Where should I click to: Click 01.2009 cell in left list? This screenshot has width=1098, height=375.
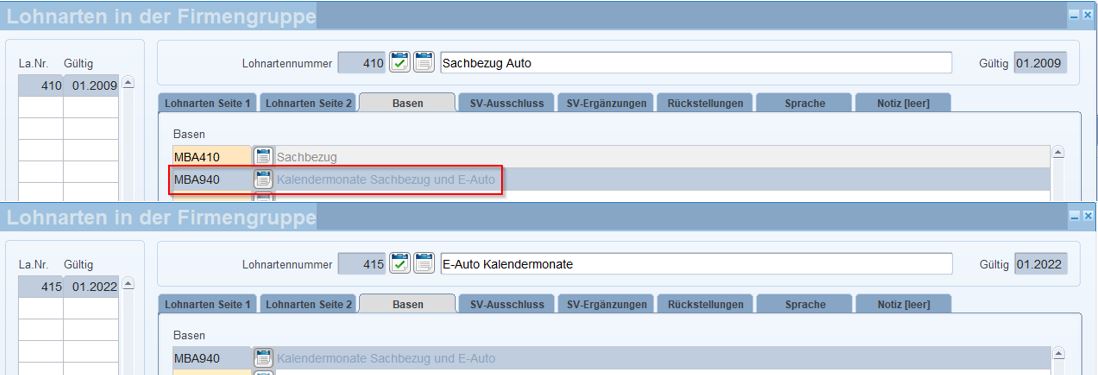coord(91,85)
